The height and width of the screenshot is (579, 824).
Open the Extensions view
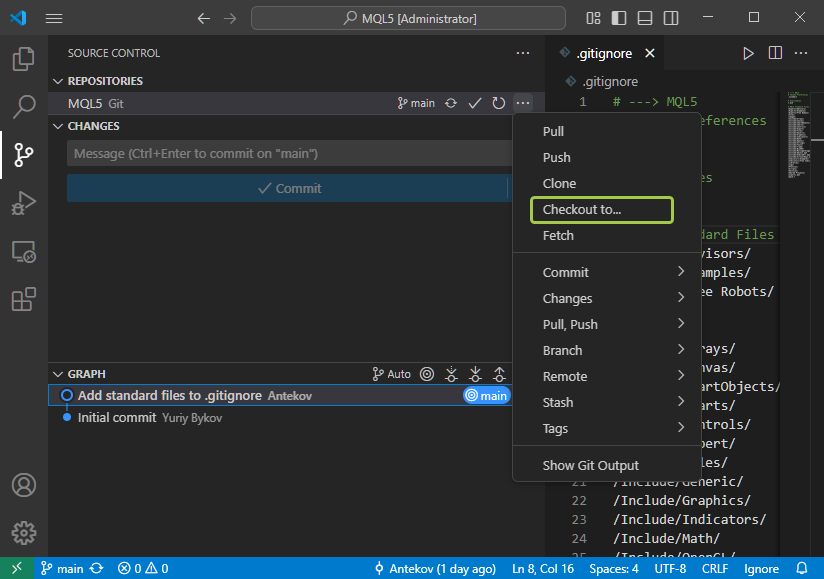[24, 299]
